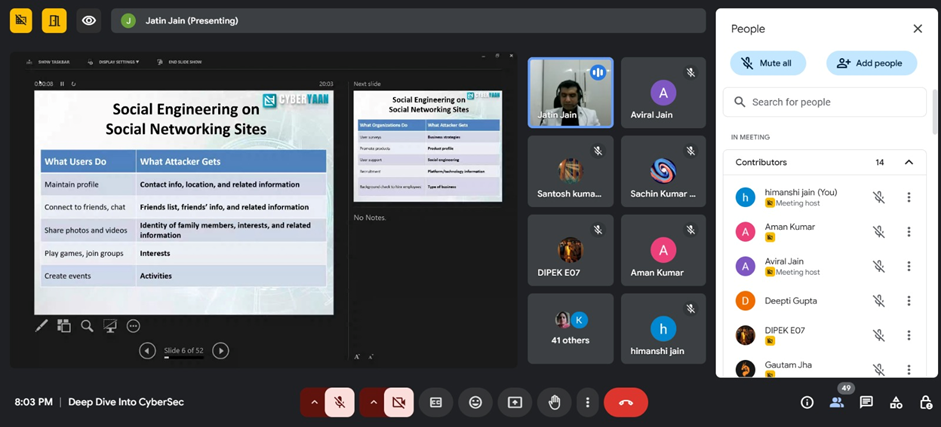Viewport: 941px width, 427px height.
Task: Click the Add people button
Action: click(871, 63)
